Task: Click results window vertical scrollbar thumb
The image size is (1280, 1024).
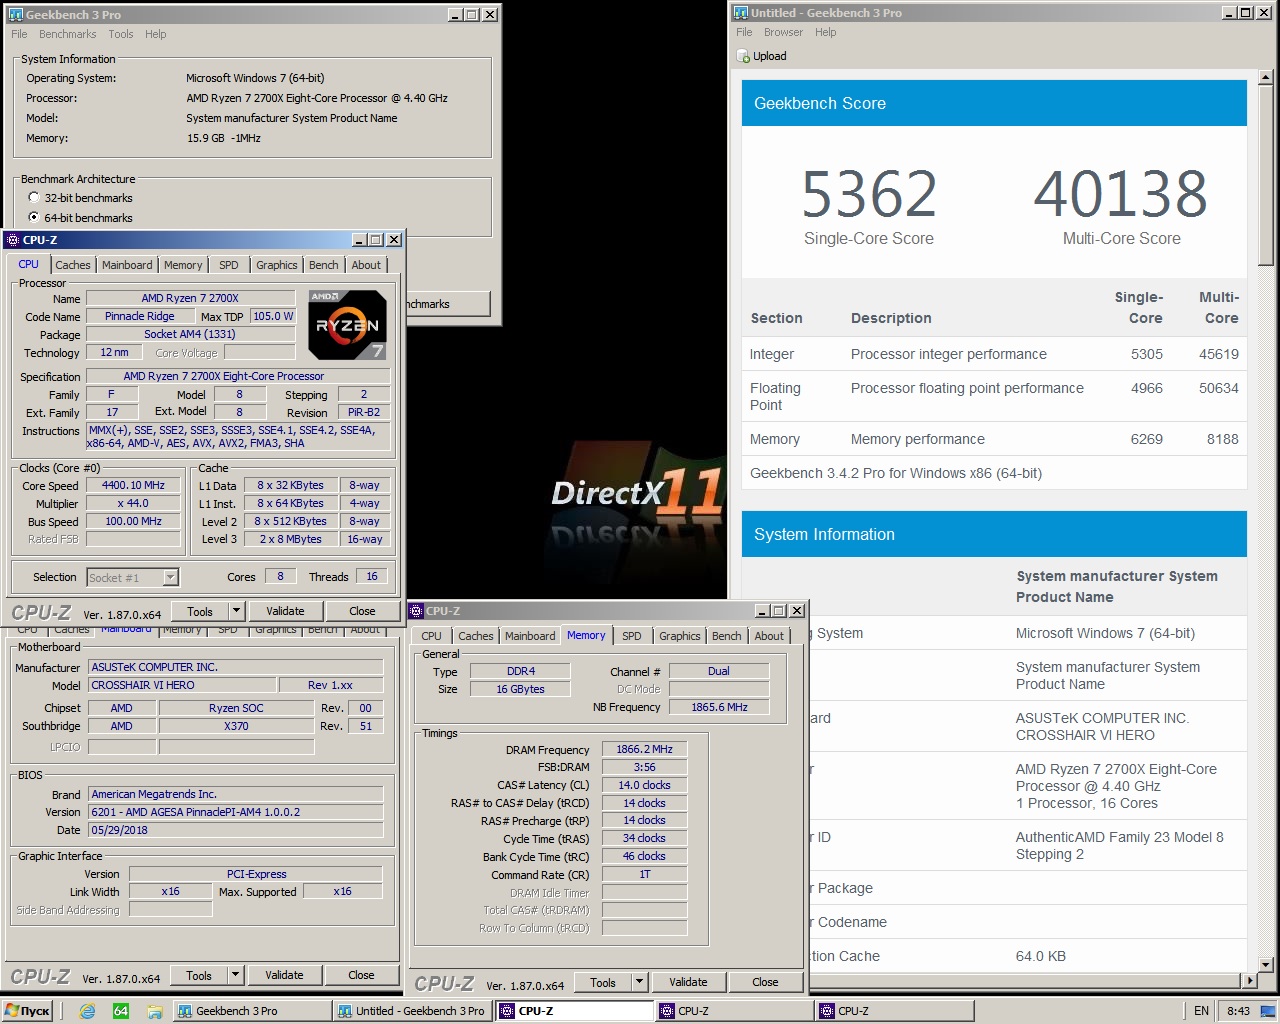Action: click(x=1265, y=174)
